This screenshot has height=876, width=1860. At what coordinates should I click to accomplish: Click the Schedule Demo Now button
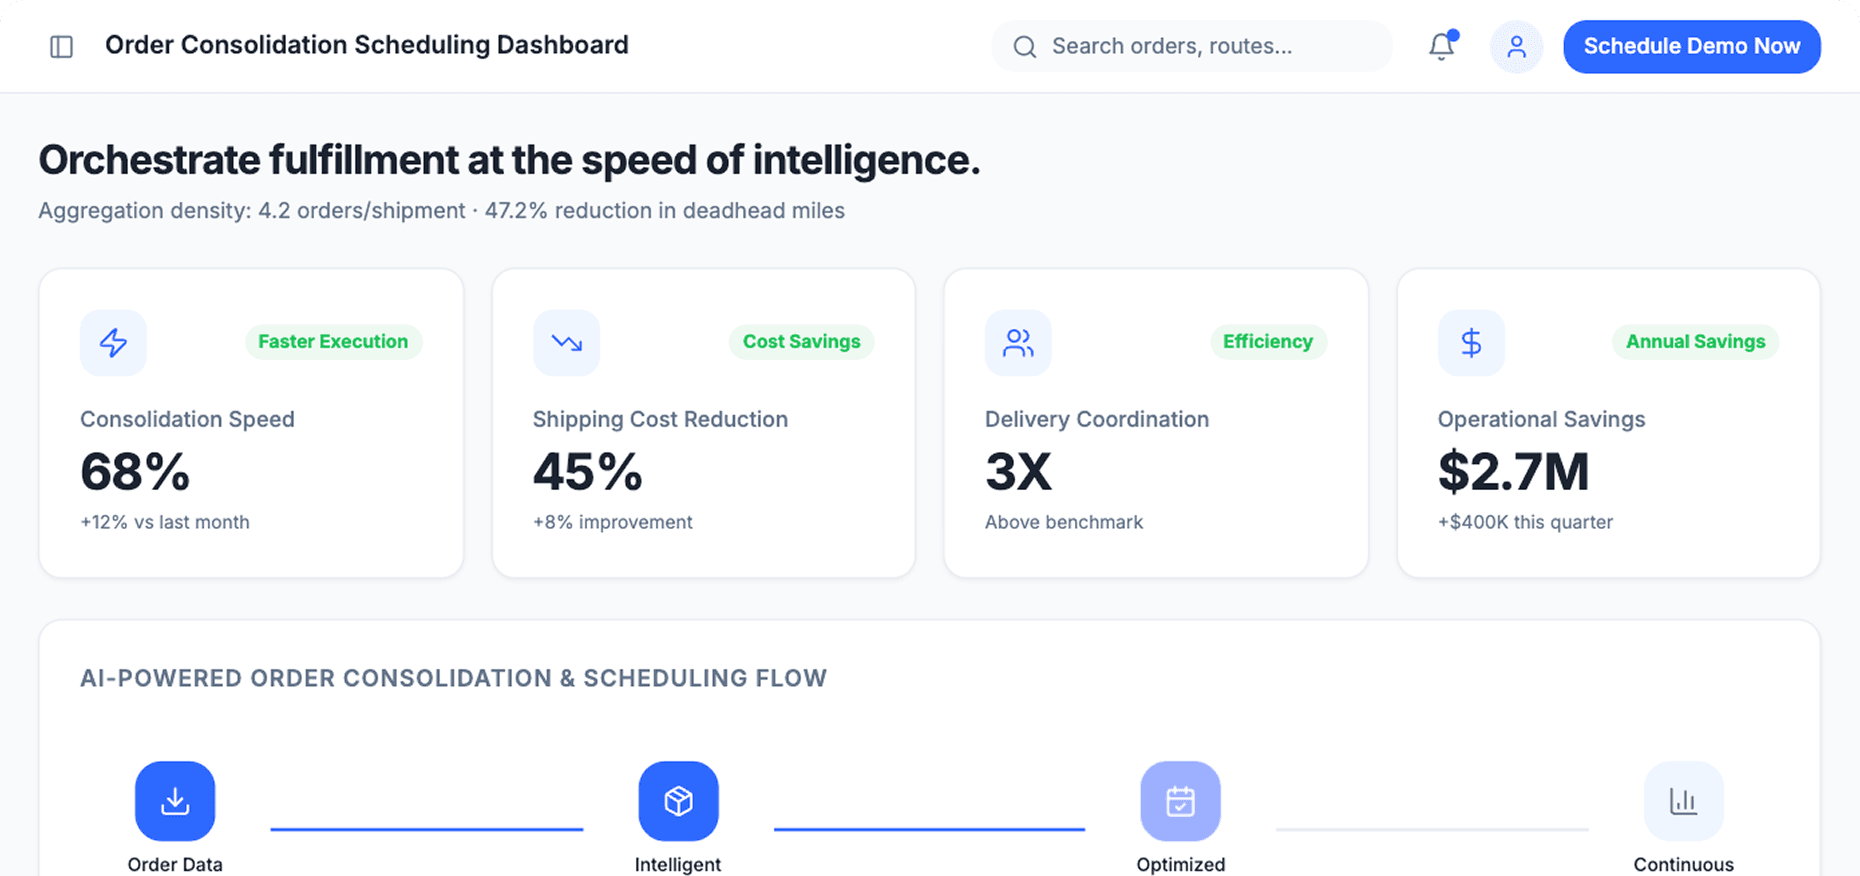(x=1691, y=46)
